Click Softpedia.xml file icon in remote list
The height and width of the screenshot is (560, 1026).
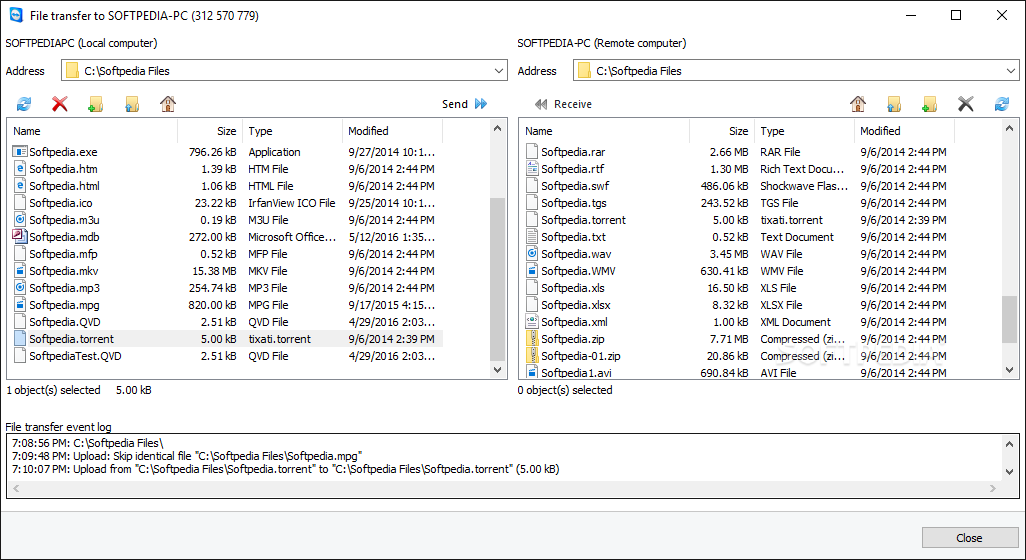tap(532, 322)
